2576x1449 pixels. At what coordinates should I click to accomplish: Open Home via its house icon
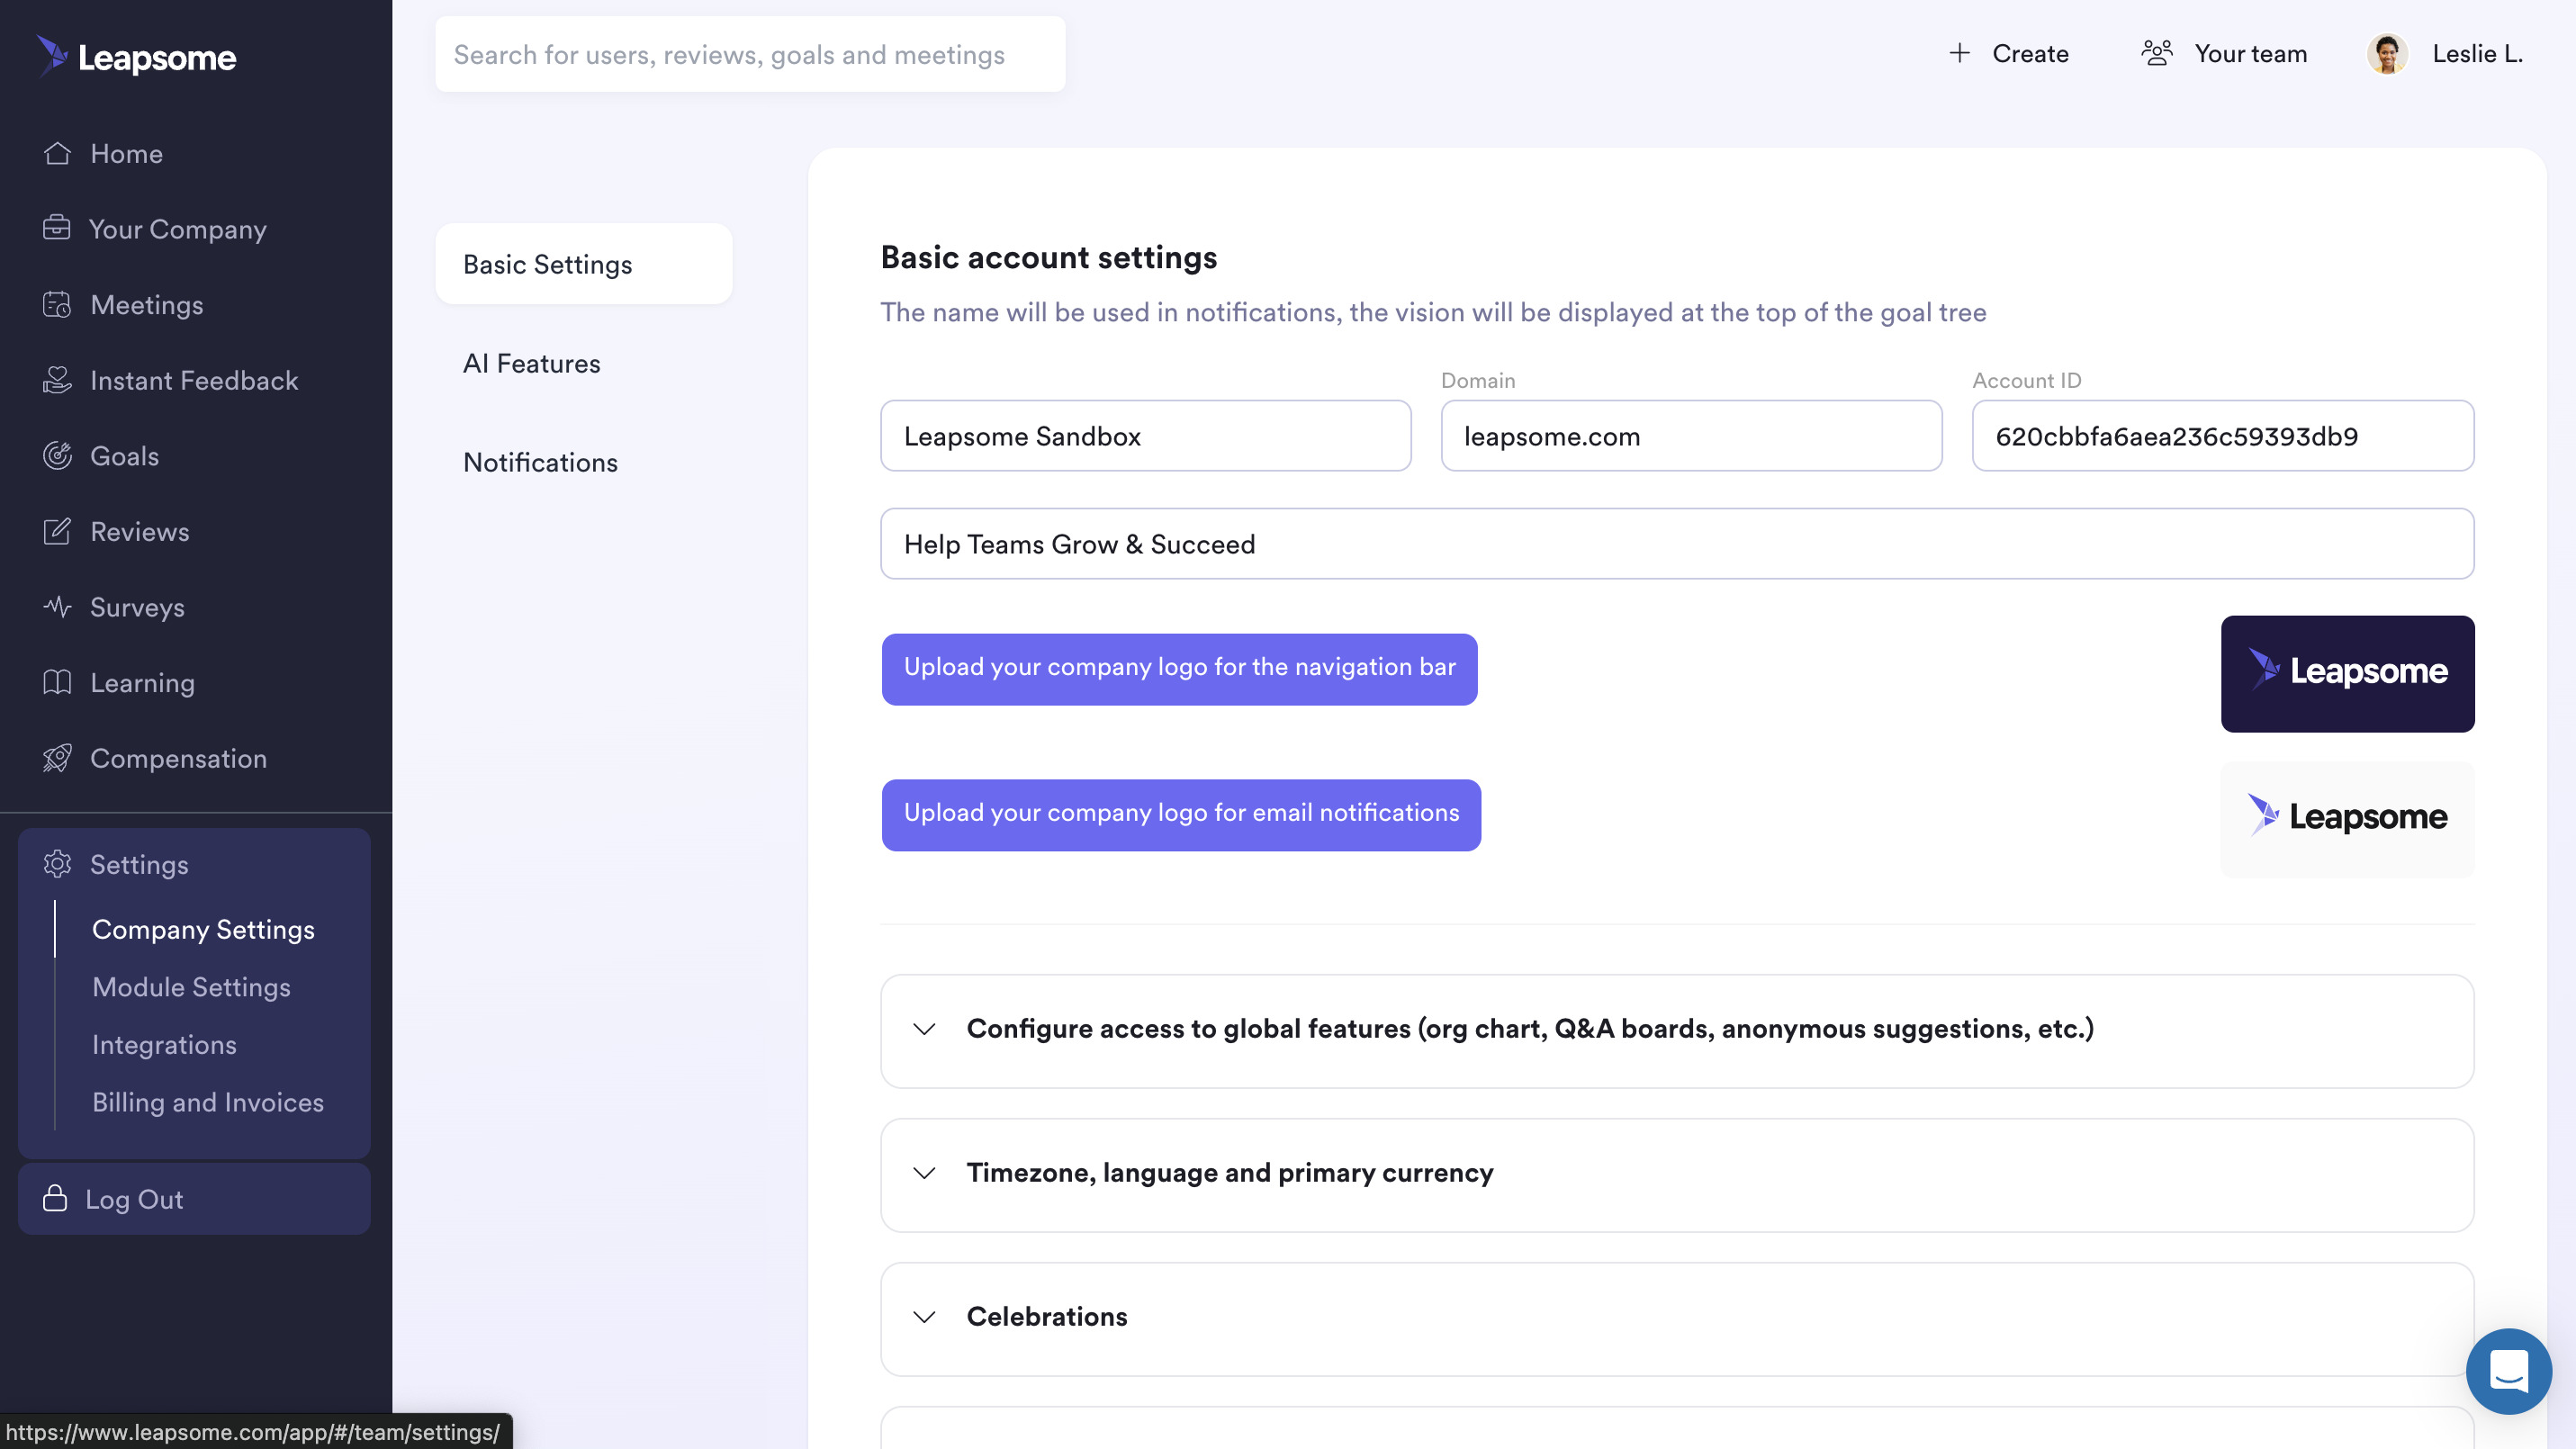click(57, 153)
